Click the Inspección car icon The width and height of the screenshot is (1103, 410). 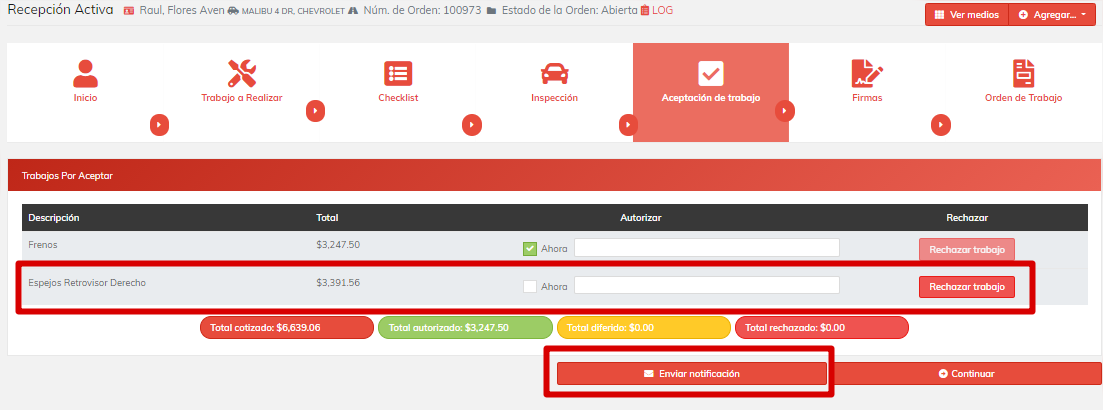click(554, 73)
